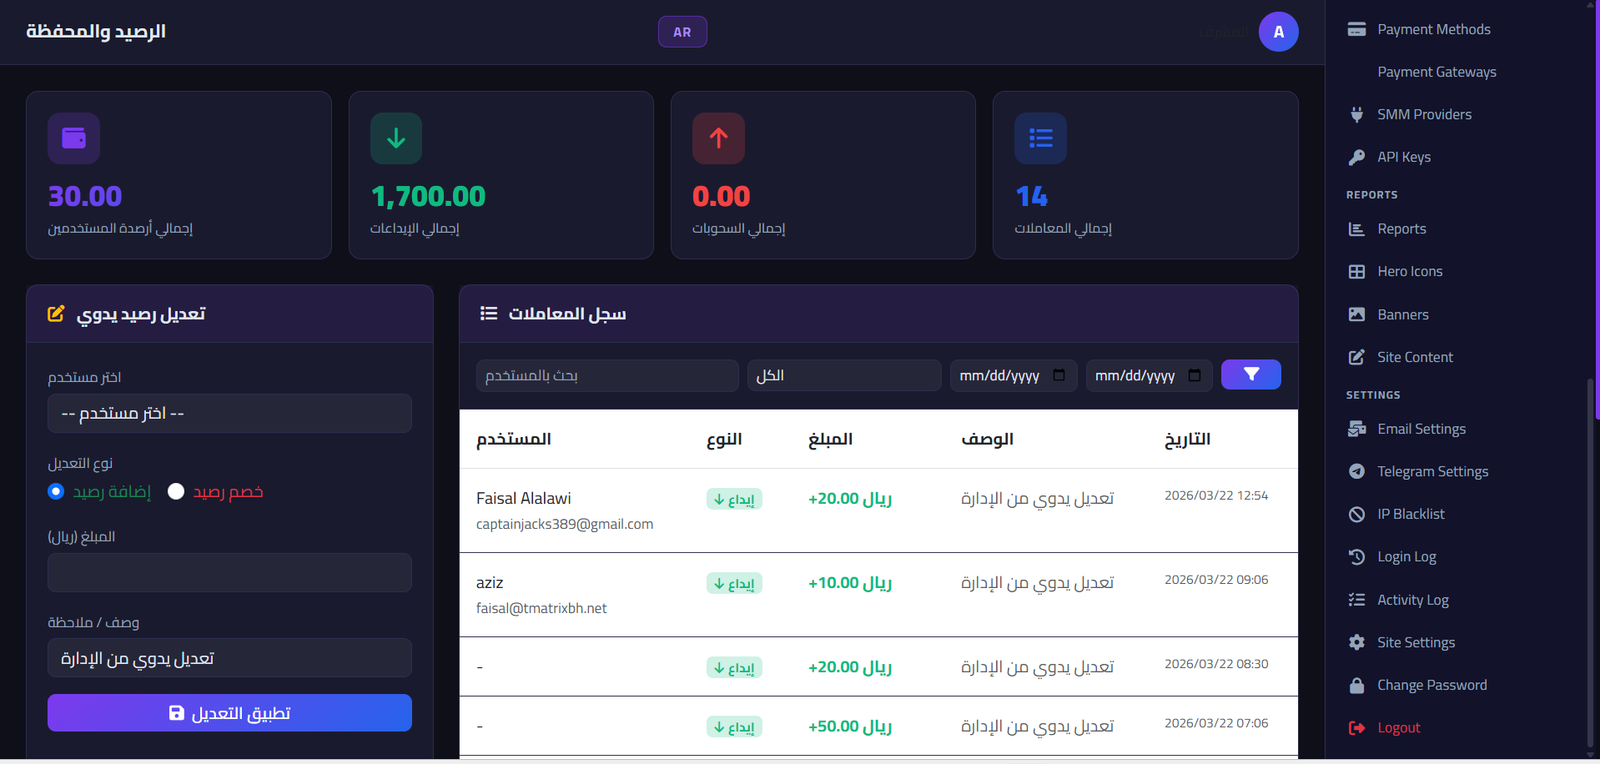Screen dimensions: 1600x764
Task: Click the green down-arrow deposits icon
Action: 396,138
